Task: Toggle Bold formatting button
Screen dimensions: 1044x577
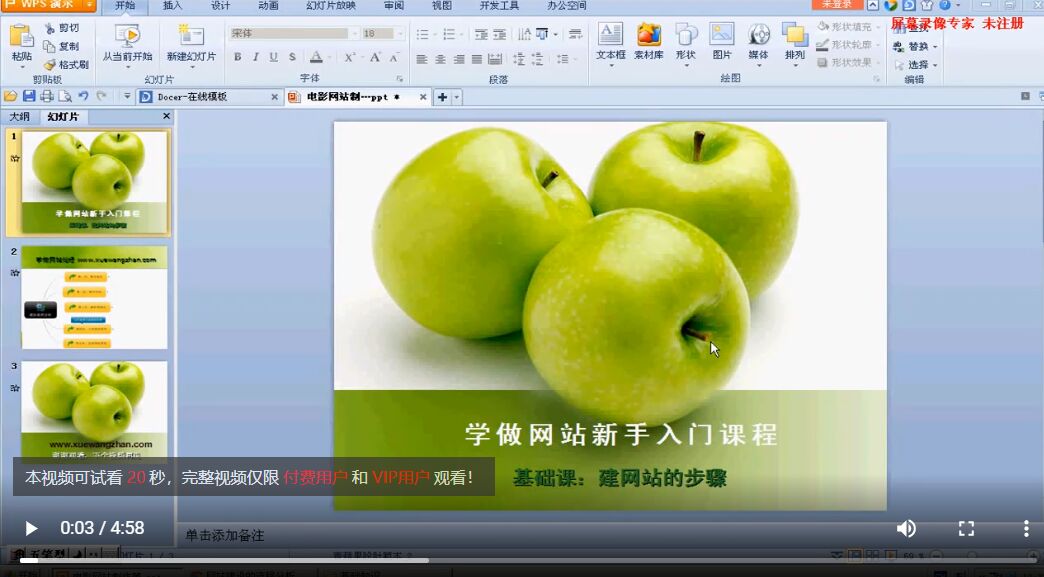Action: (x=238, y=57)
